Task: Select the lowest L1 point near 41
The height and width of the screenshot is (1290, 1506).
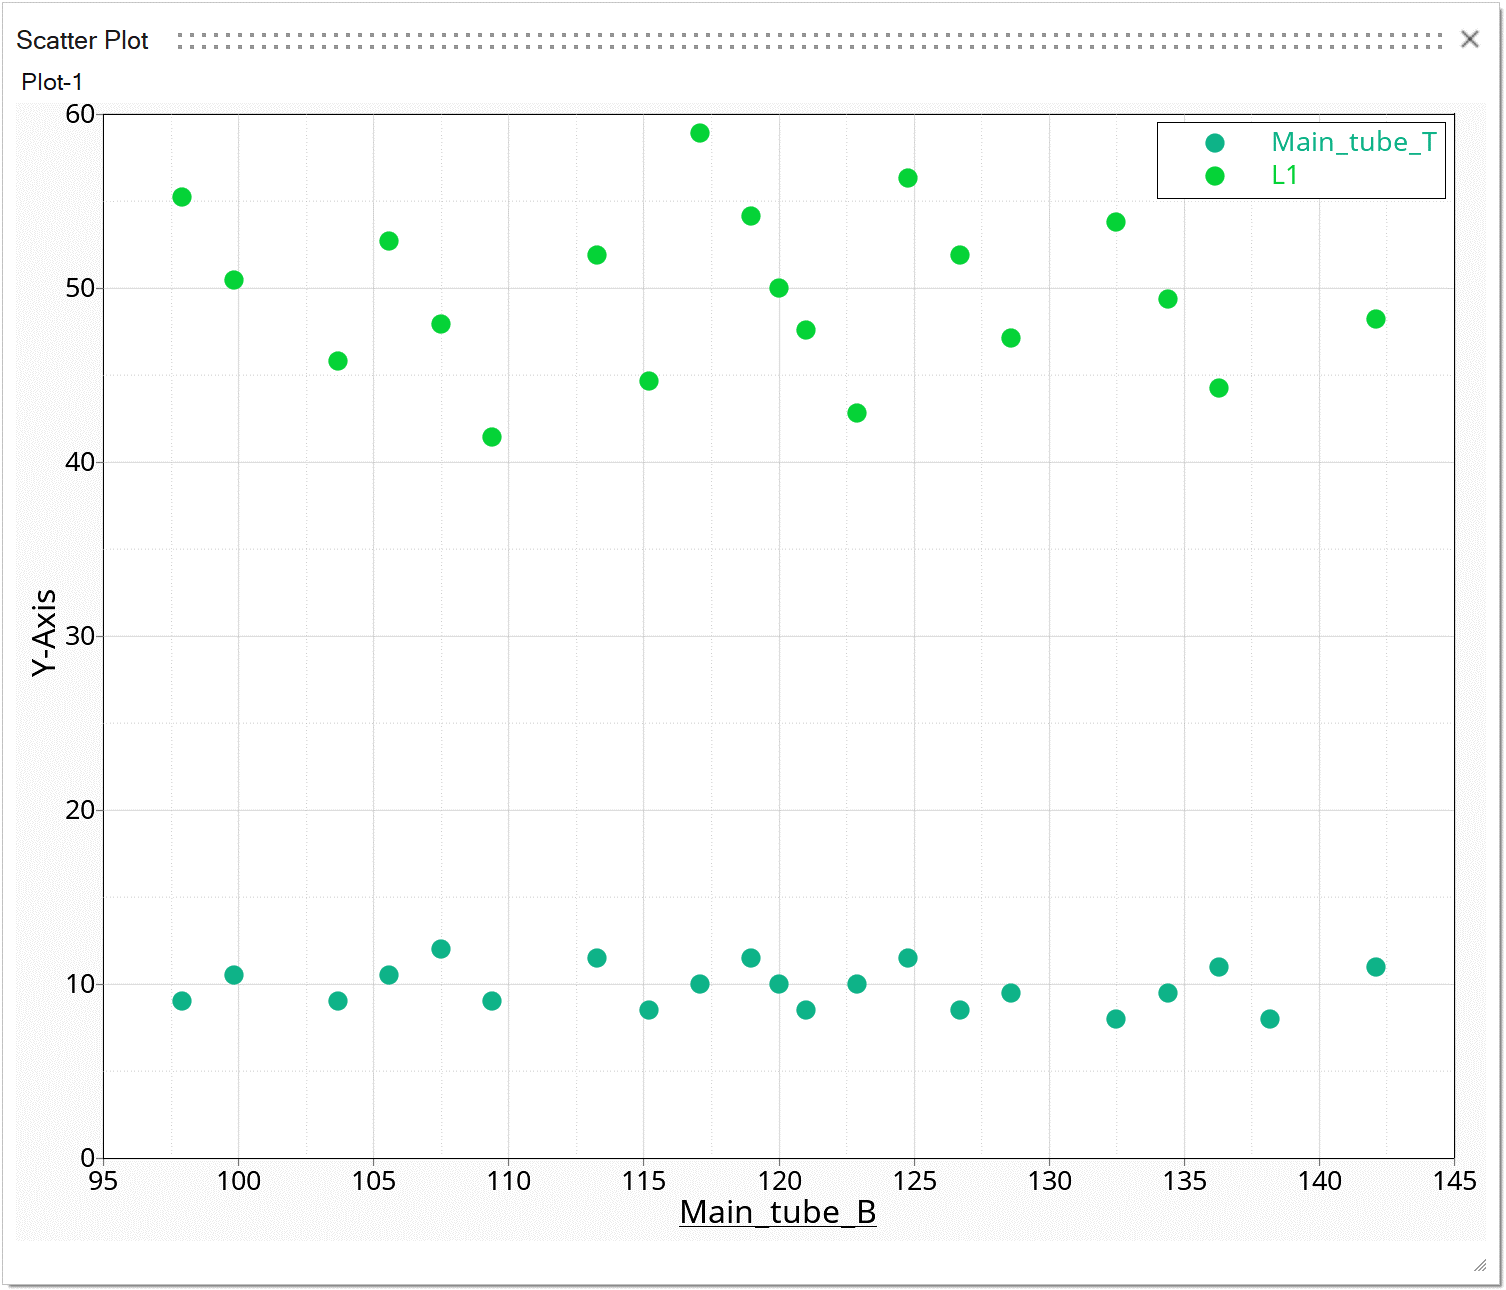Action: click(492, 437)
